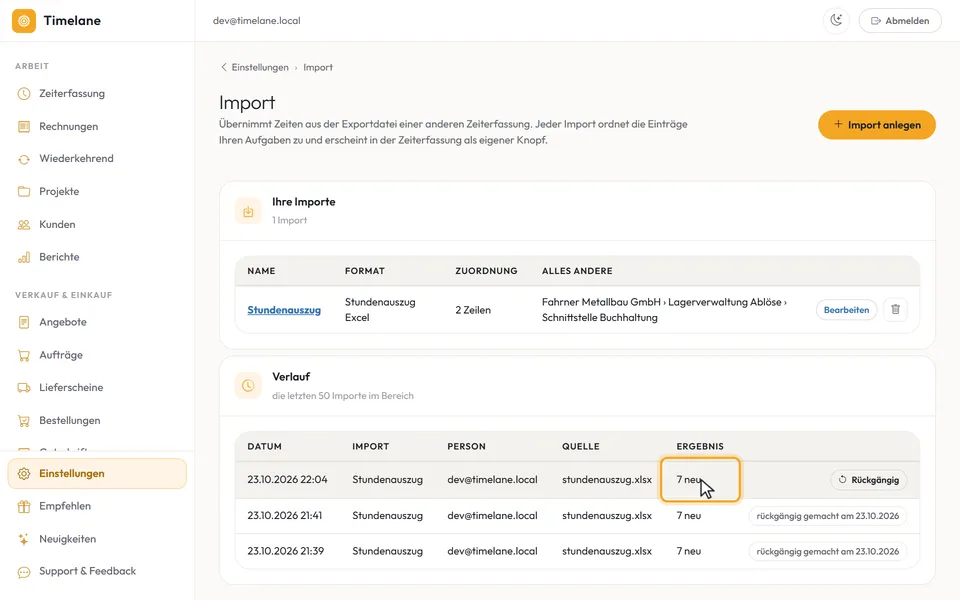960x600 pixels.
Task: Open the Aufträge cart icon
Action: 24,355
